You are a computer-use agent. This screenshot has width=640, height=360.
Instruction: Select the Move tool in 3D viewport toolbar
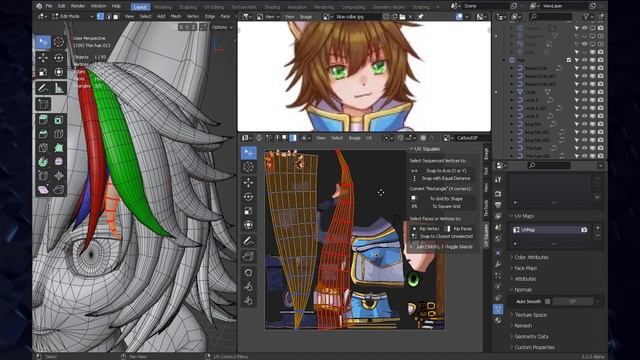click(x=43, y=58)
